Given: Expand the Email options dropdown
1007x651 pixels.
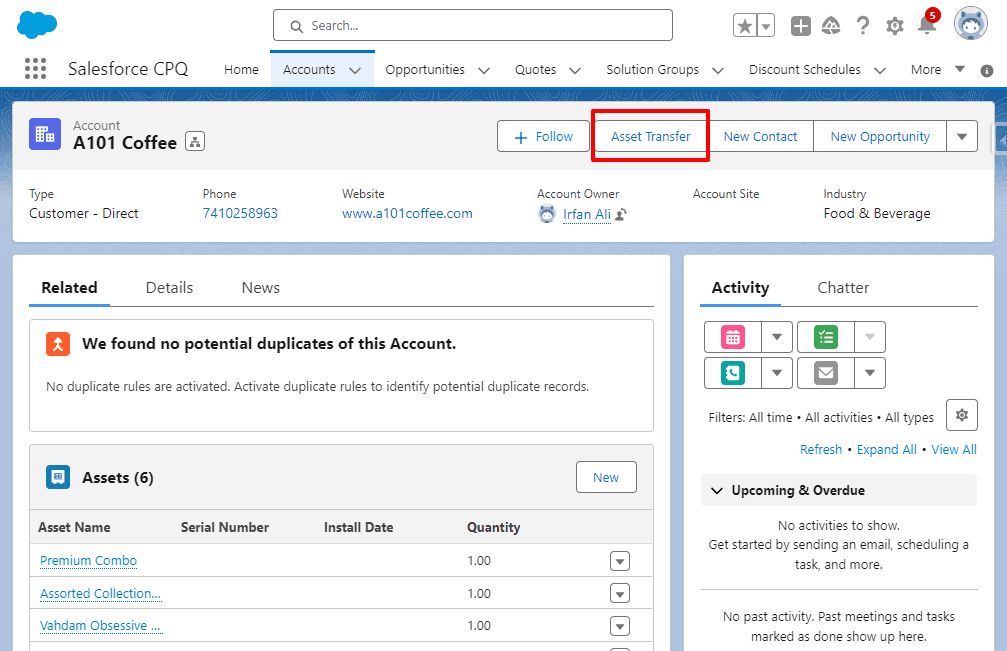Looking at the screenshot, I should pos(870,373).
